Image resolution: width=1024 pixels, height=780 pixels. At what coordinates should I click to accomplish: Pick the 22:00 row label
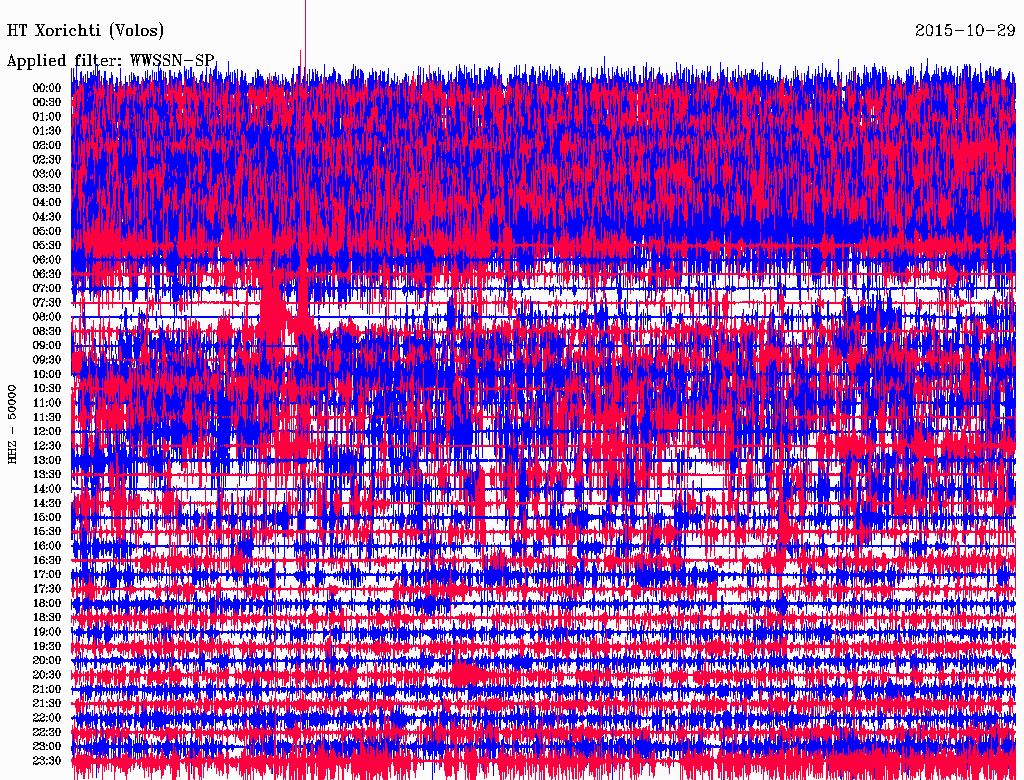[x=47, y=718]
